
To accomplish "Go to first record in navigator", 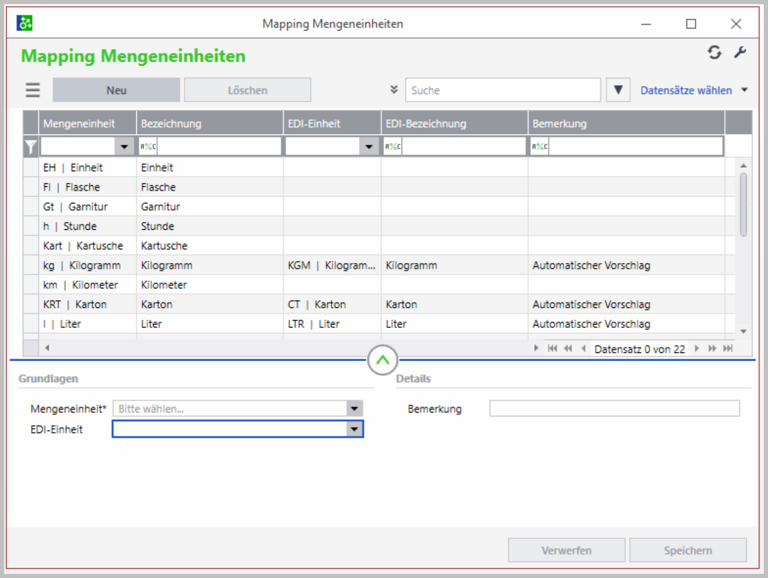I will pyautogui.click(x=552, y=348).
